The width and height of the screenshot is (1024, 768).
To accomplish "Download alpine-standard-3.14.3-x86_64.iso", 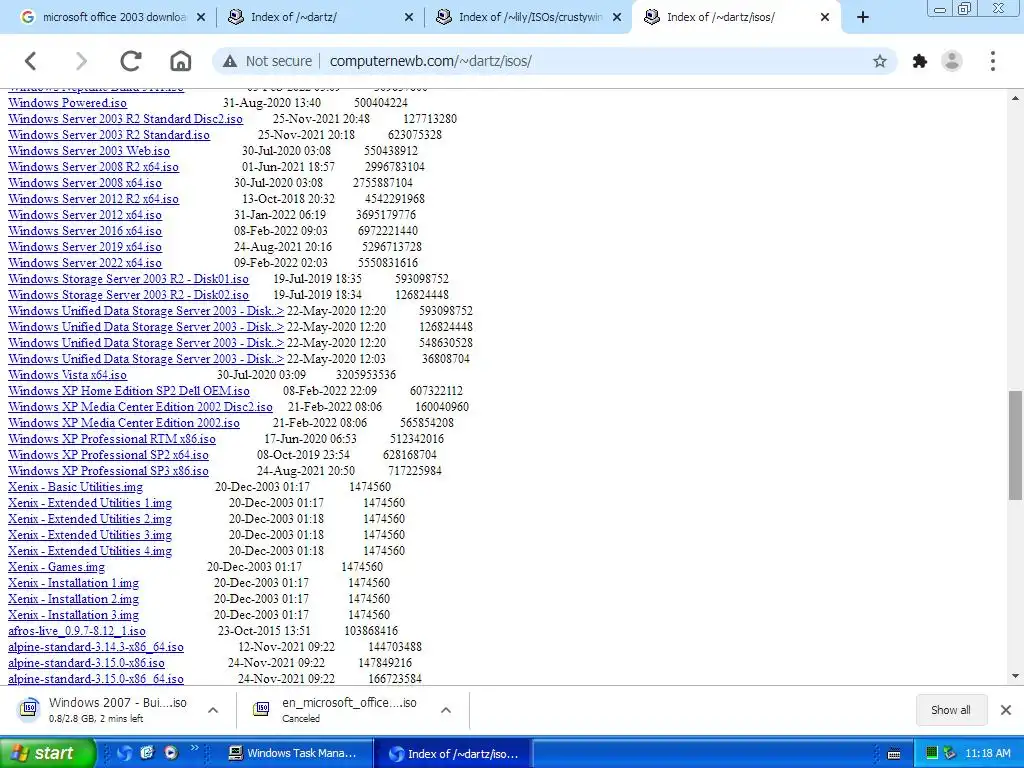I will click(95, 647).
